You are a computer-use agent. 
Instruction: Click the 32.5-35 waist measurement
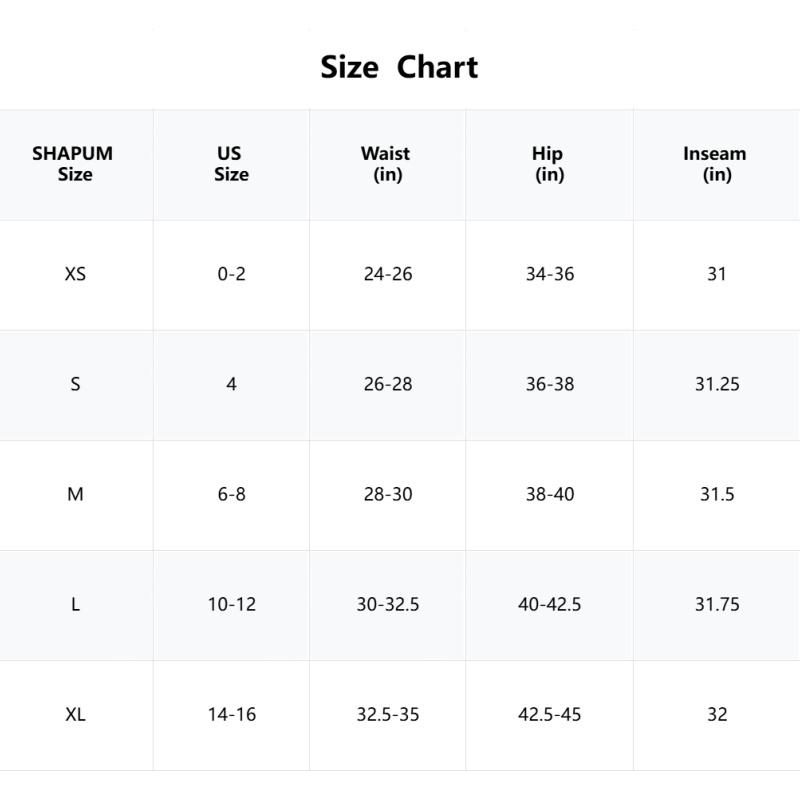388,714
